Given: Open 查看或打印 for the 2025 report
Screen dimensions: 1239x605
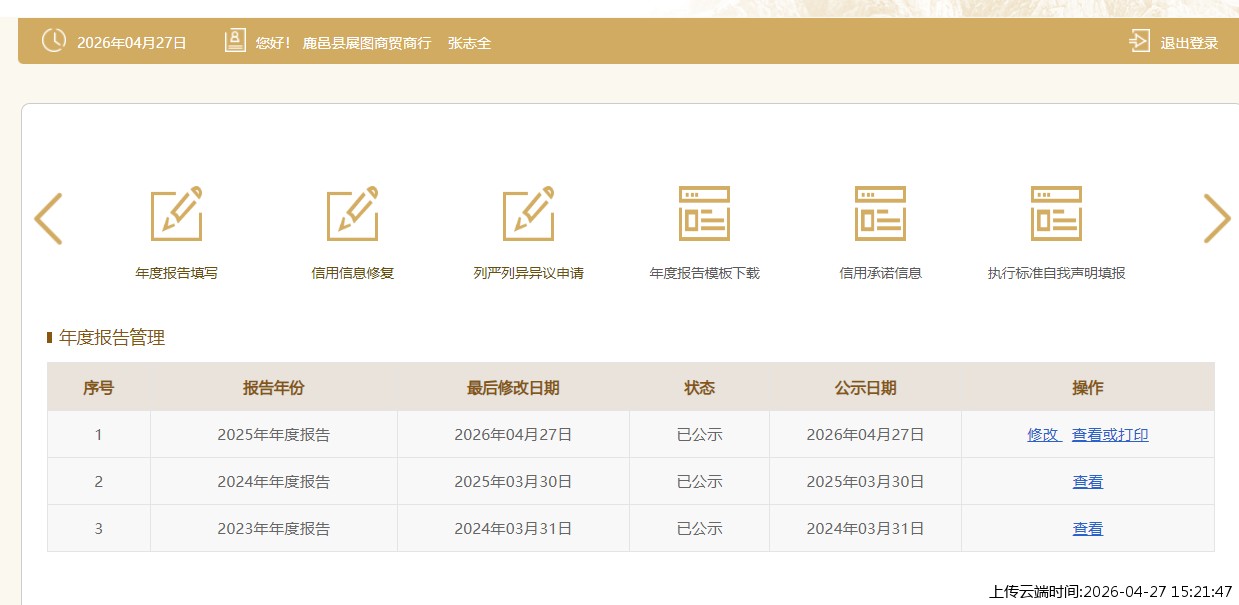Looking at the screenshot, I should click(1110, 435).
